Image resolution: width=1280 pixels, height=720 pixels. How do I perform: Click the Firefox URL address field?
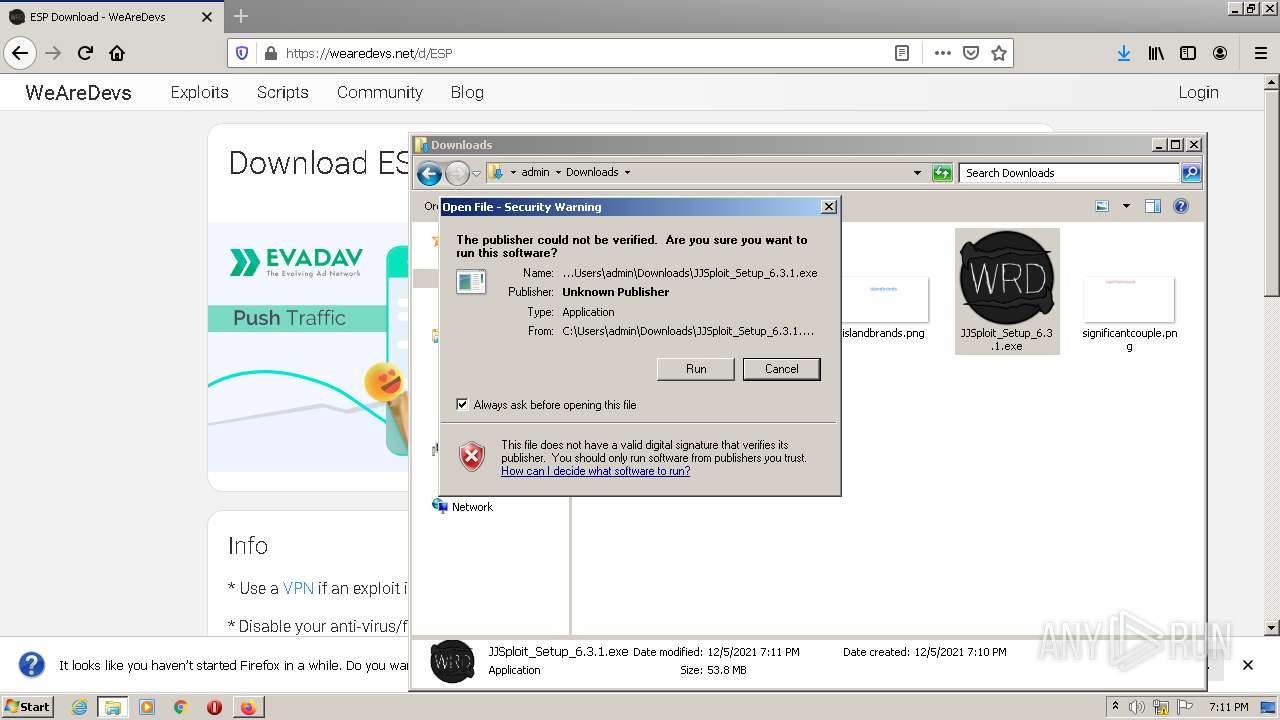pos(585,53)
